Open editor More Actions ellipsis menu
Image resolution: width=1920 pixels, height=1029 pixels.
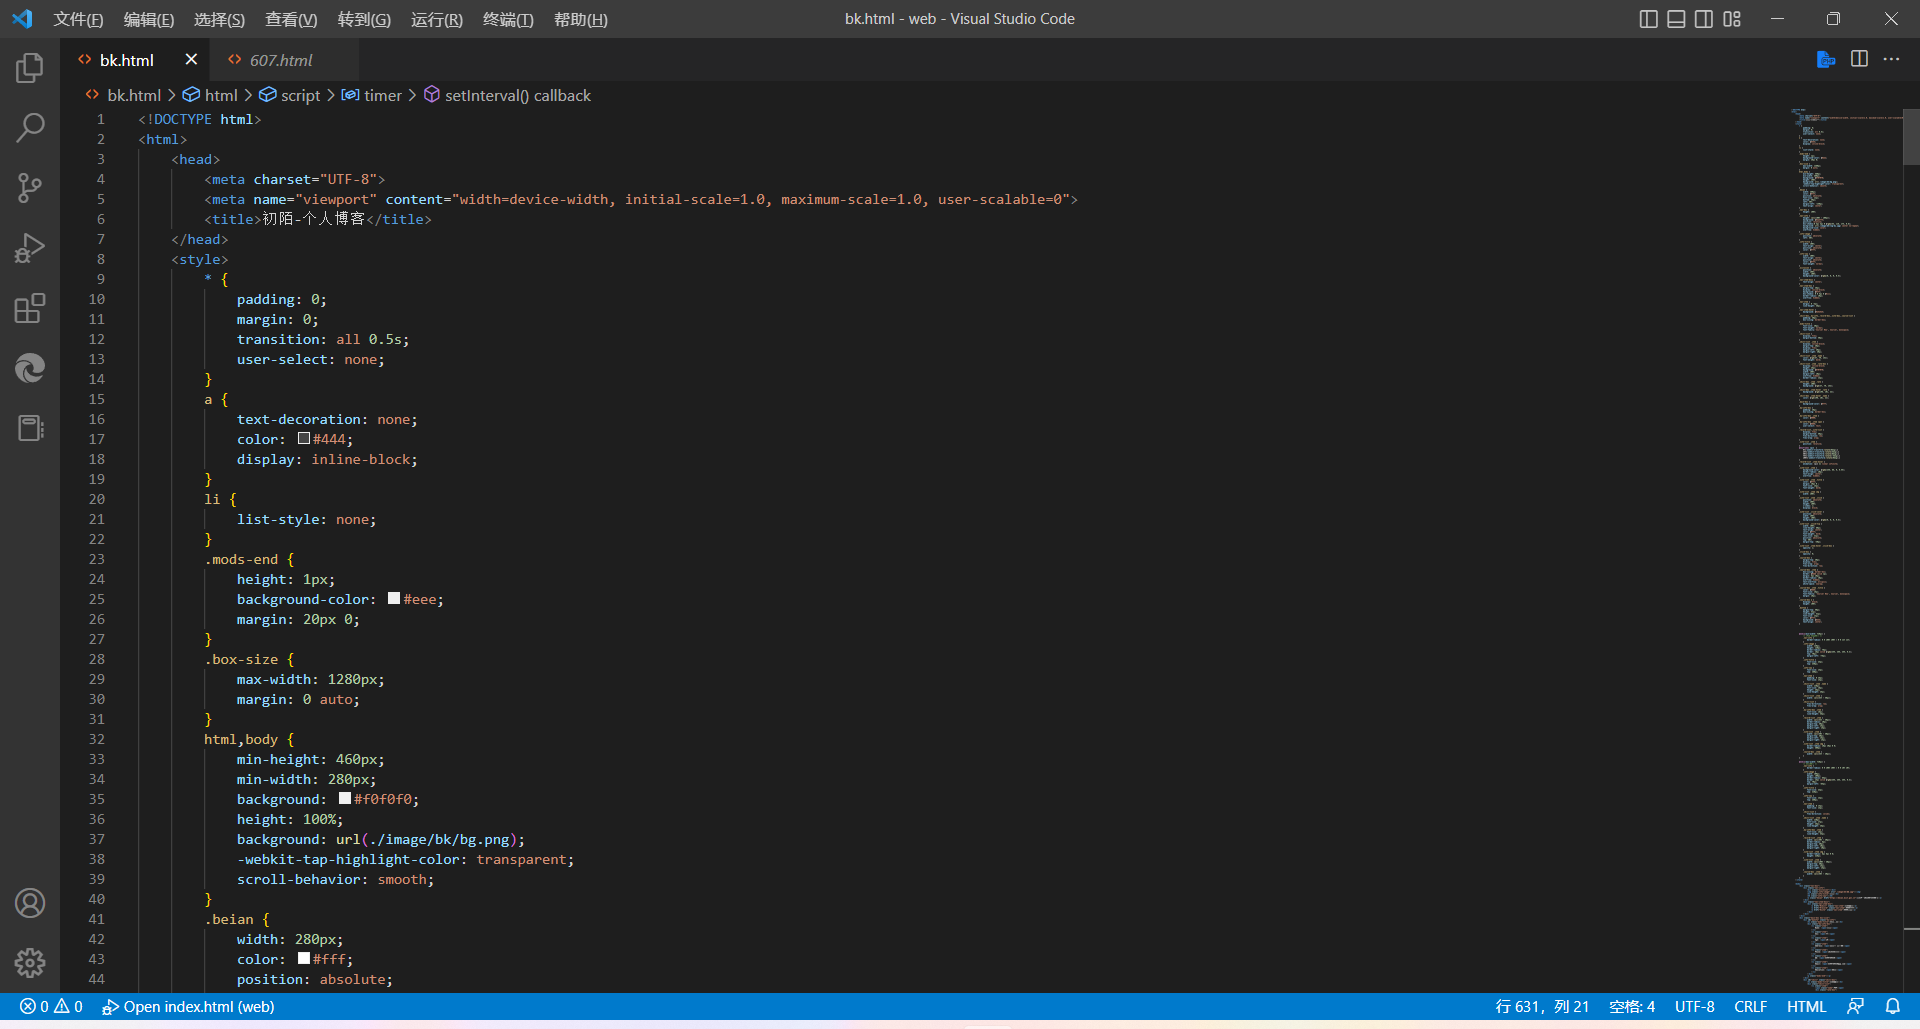coord(1891,60)
